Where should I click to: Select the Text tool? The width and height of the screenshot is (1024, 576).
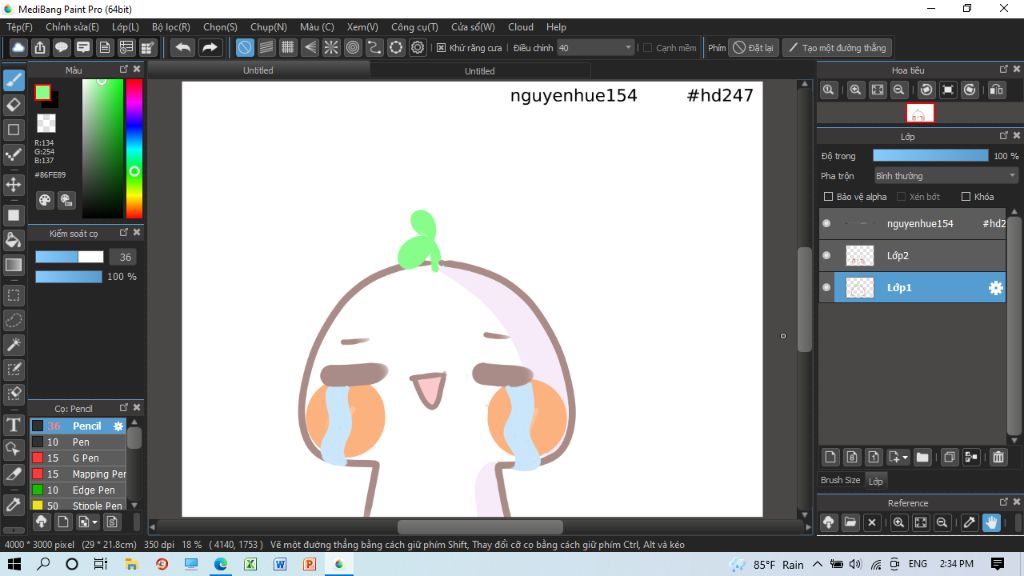(x=14, y=425)
